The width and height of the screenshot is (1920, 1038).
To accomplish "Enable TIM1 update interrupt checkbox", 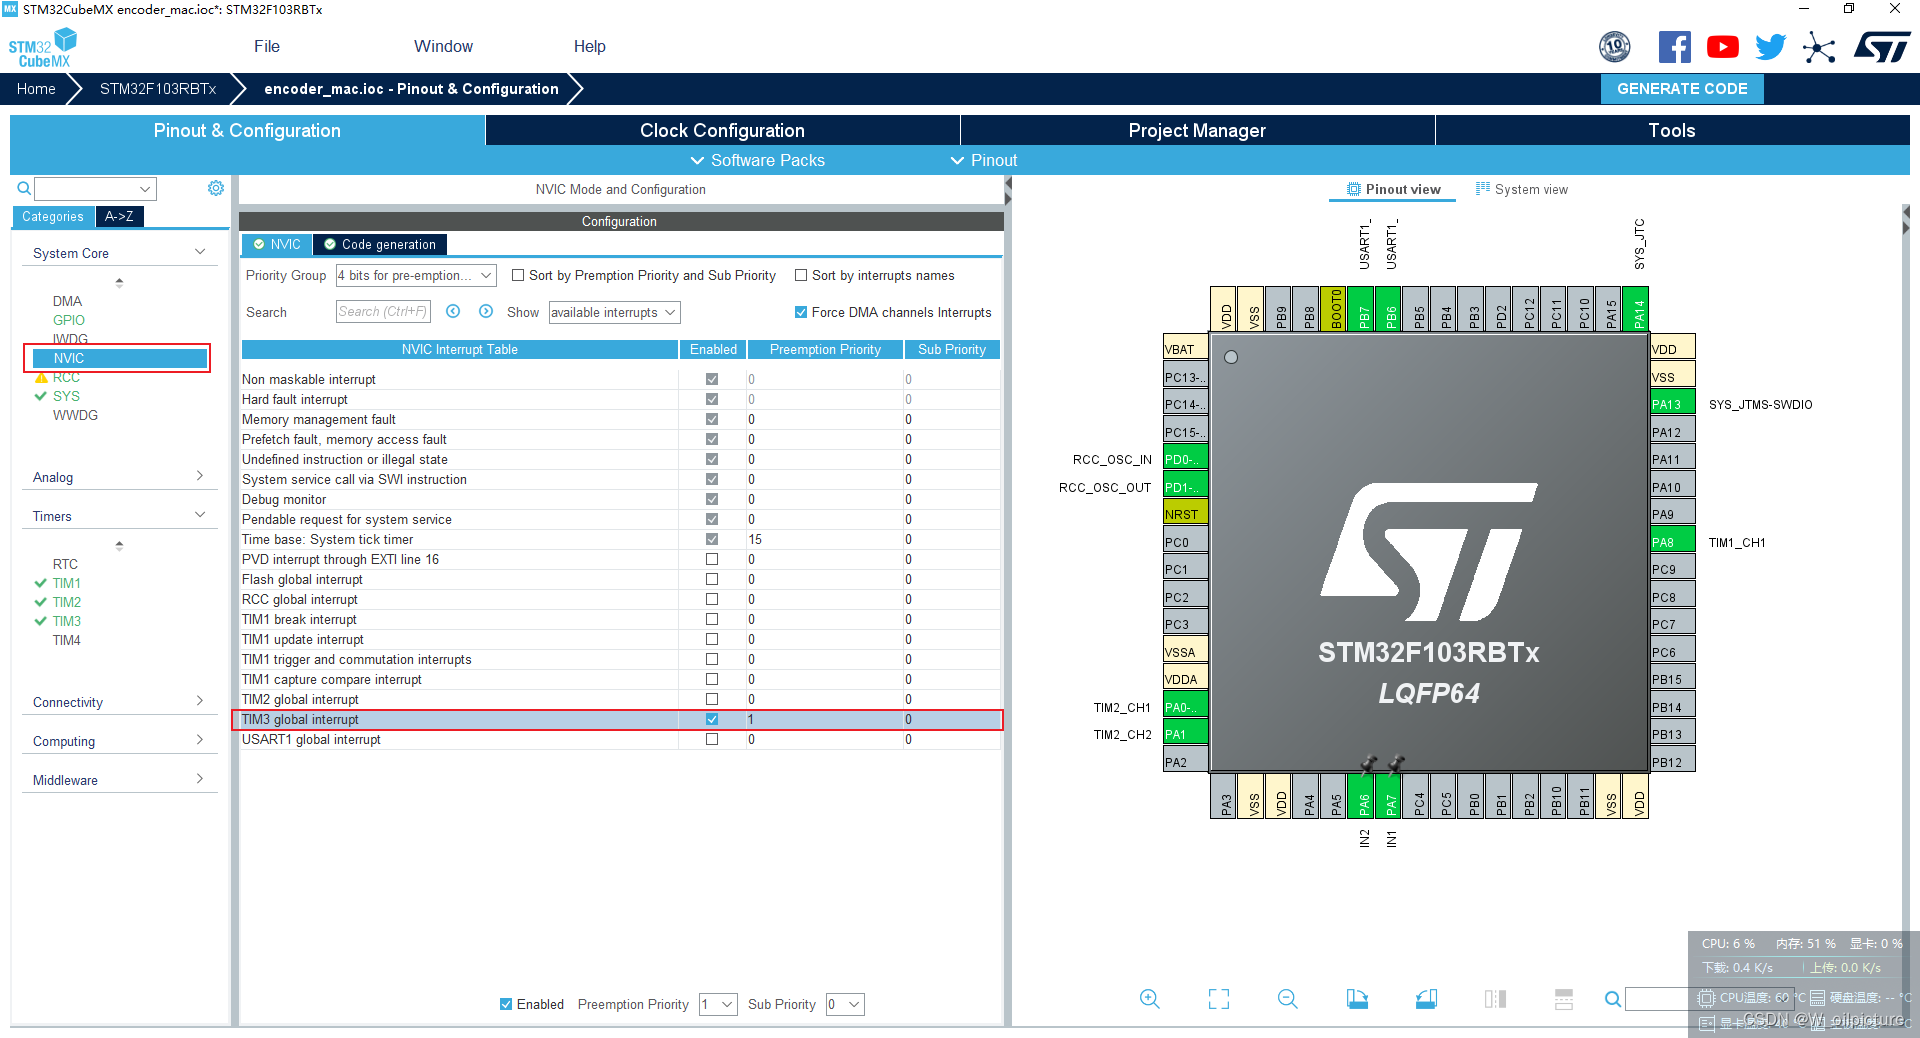I will tap(712, 639).
